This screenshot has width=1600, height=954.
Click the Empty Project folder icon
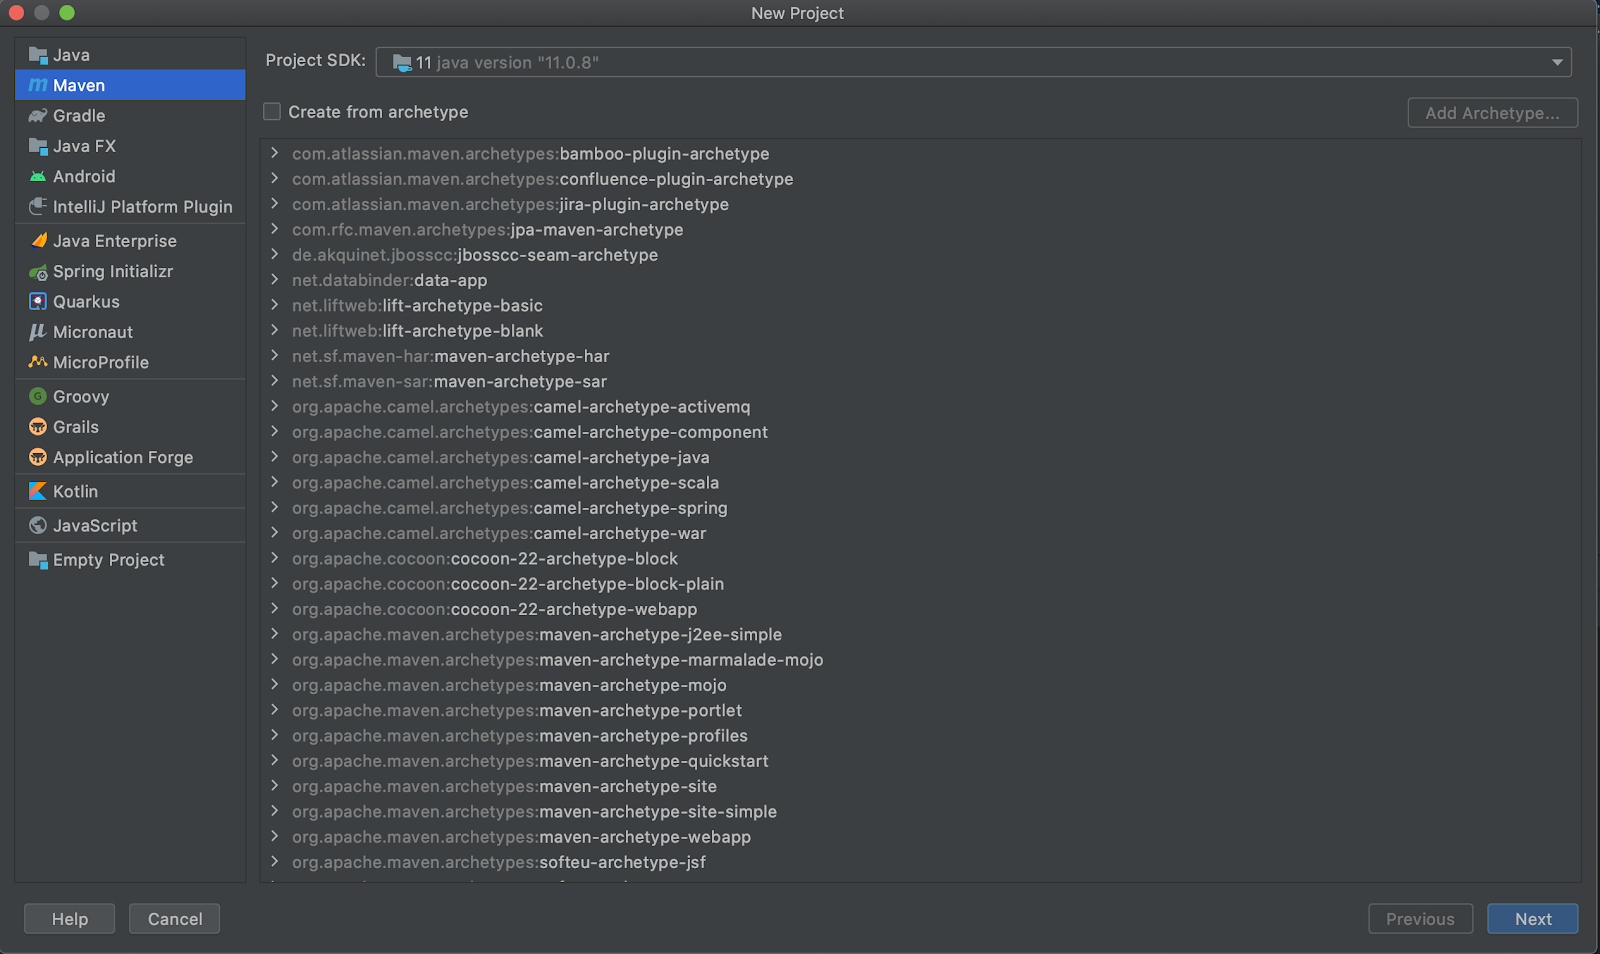click(38, 560)
